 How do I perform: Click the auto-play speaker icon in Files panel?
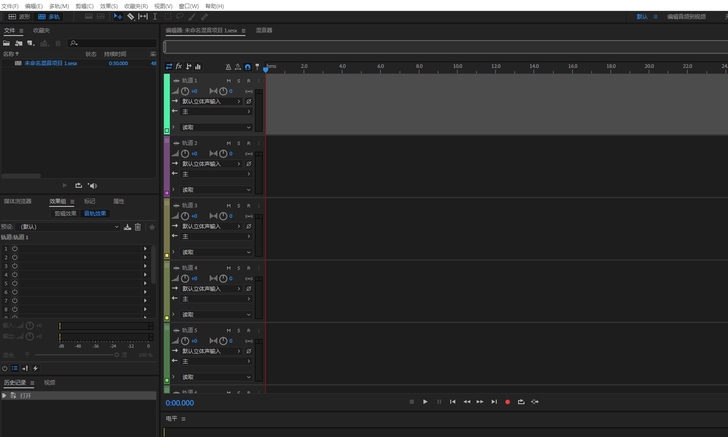pyautogui.click(x=92, y=186)
